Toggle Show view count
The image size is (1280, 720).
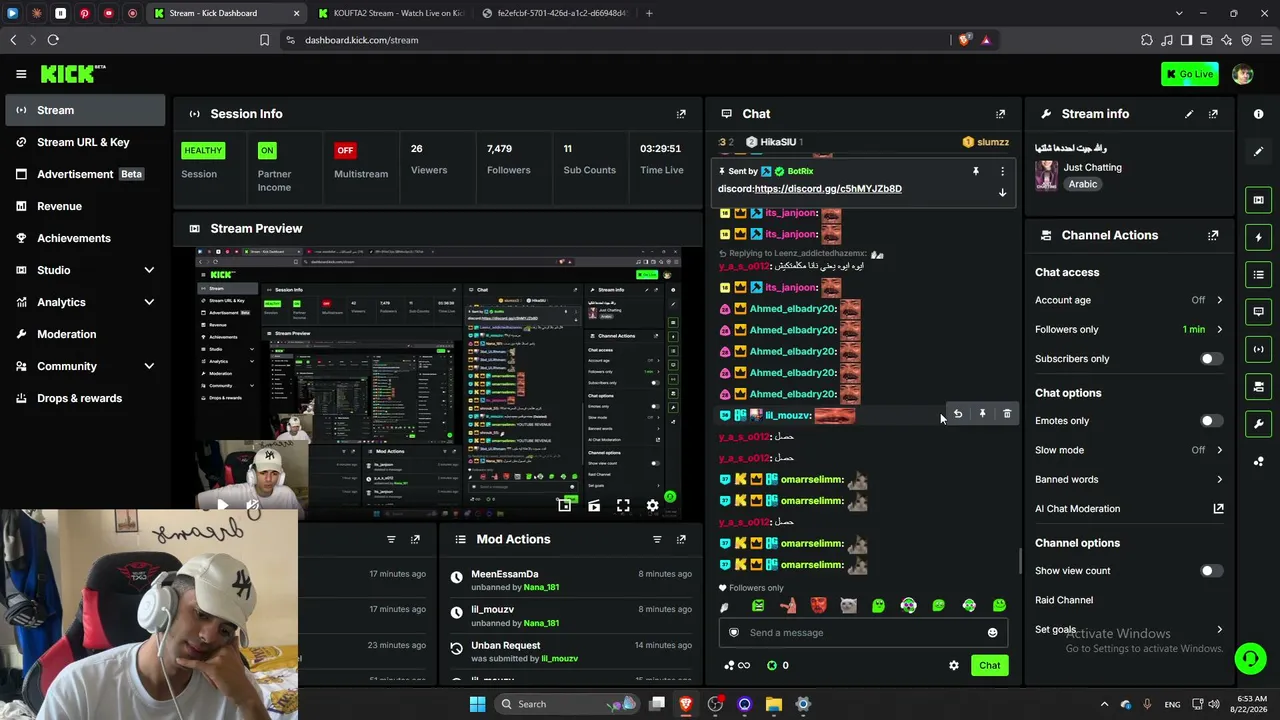(1211, 571)
